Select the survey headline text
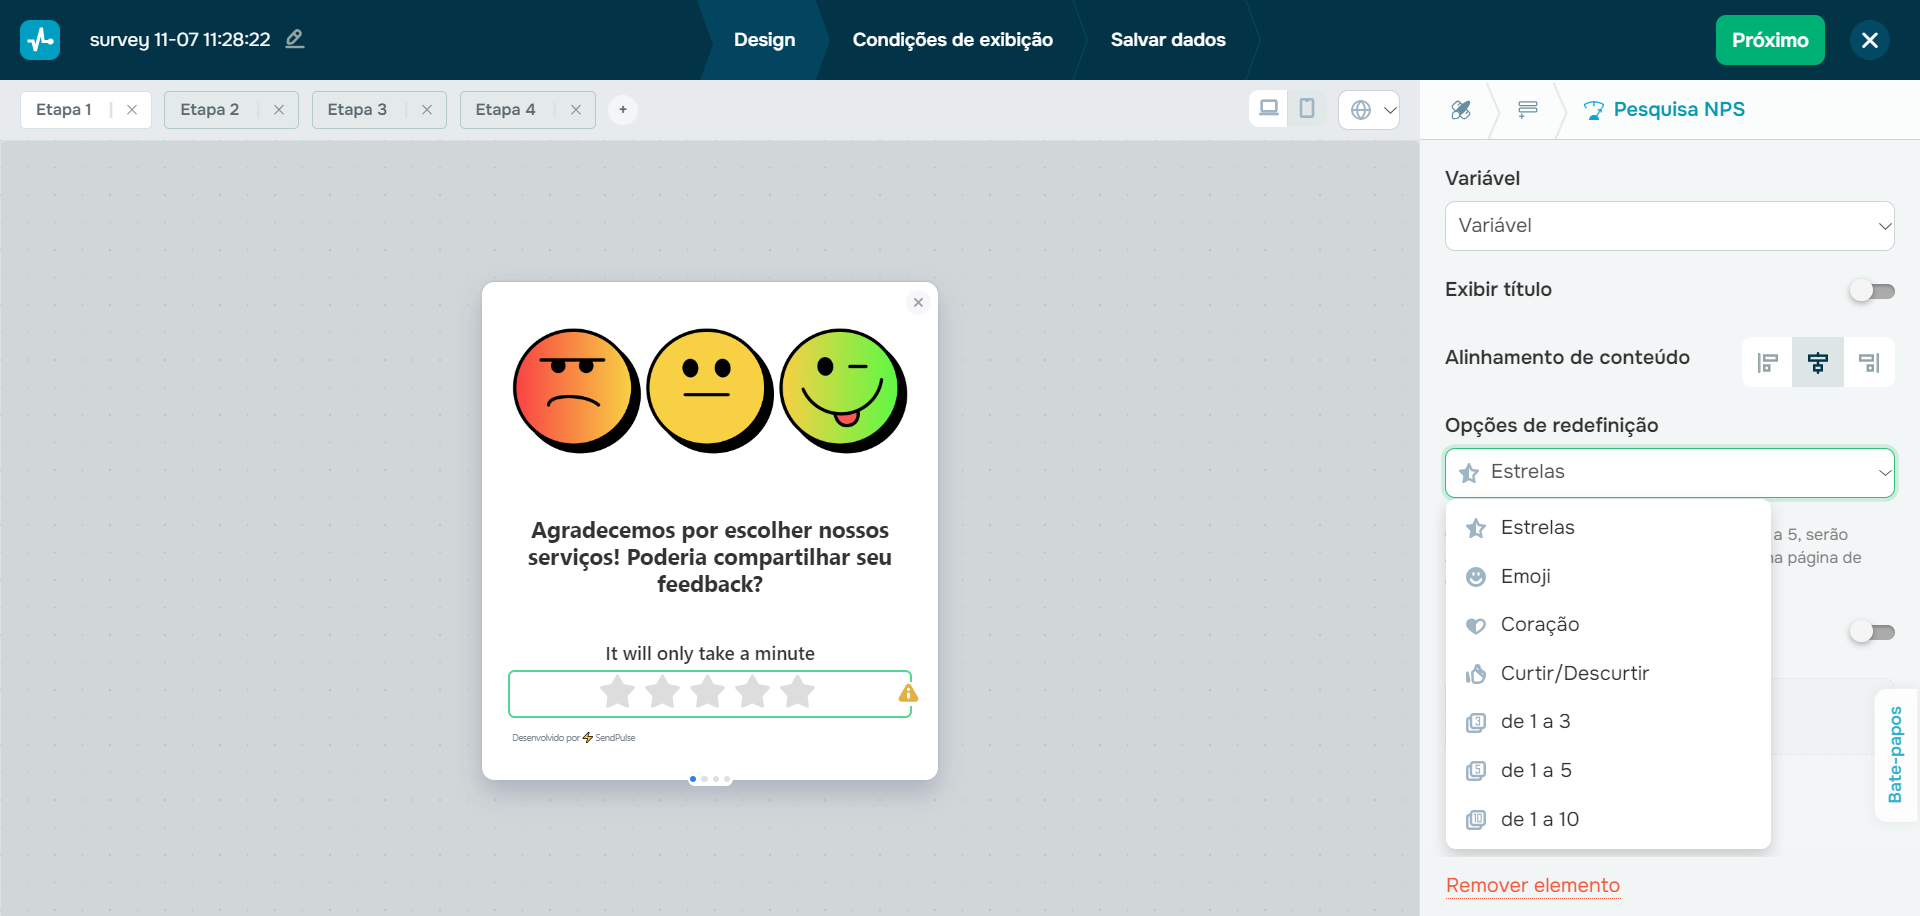The height and width of the screenshot is (916, 1920). click(710, 557)
